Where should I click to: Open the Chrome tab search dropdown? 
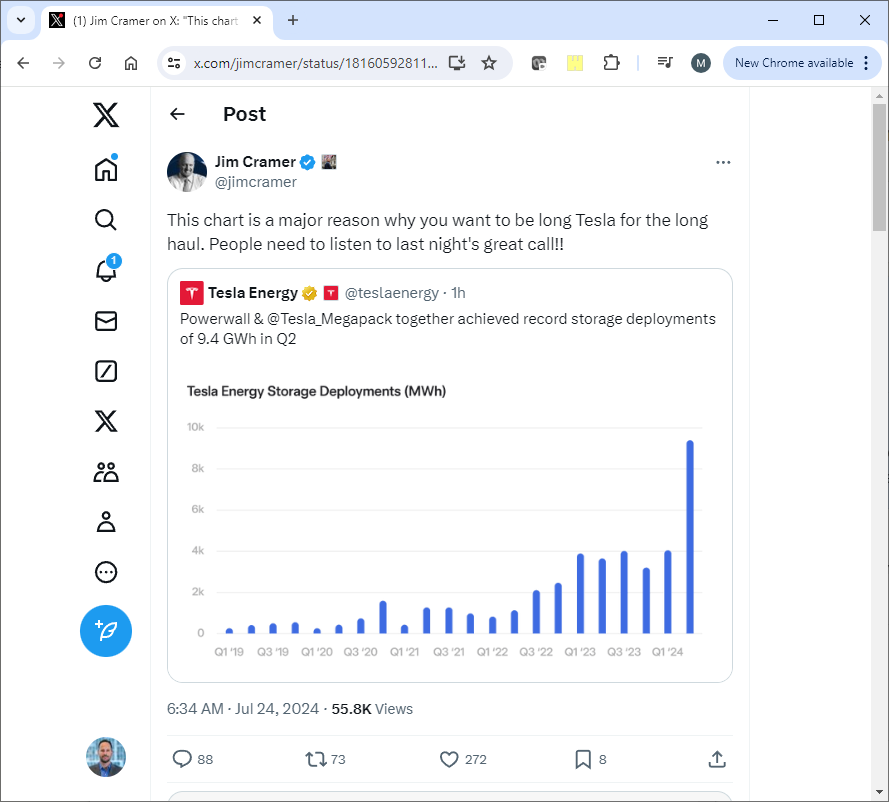21,20
